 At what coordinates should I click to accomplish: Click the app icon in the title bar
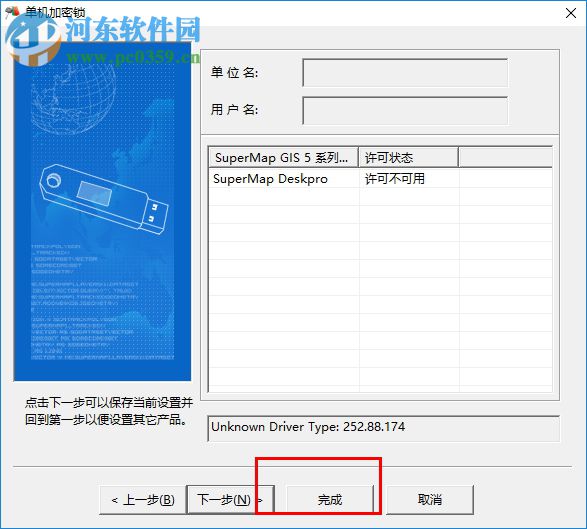(x=13, y=12)
